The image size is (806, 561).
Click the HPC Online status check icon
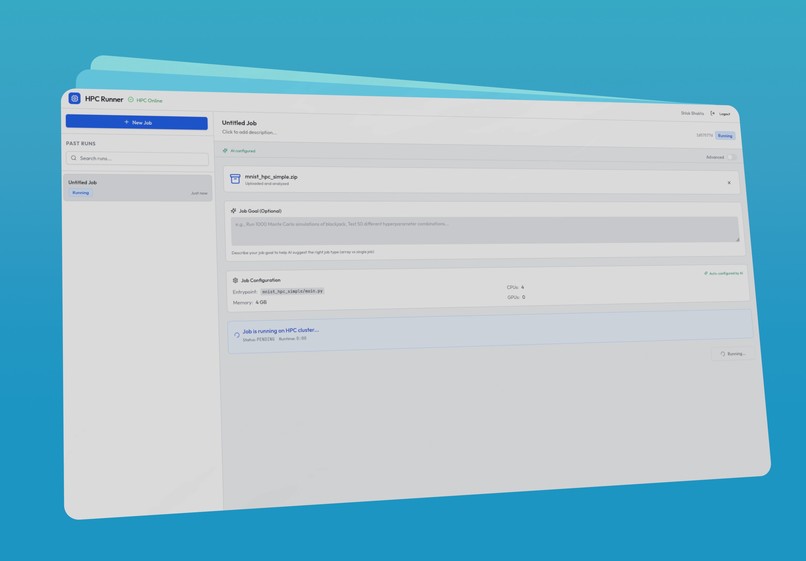131,100
